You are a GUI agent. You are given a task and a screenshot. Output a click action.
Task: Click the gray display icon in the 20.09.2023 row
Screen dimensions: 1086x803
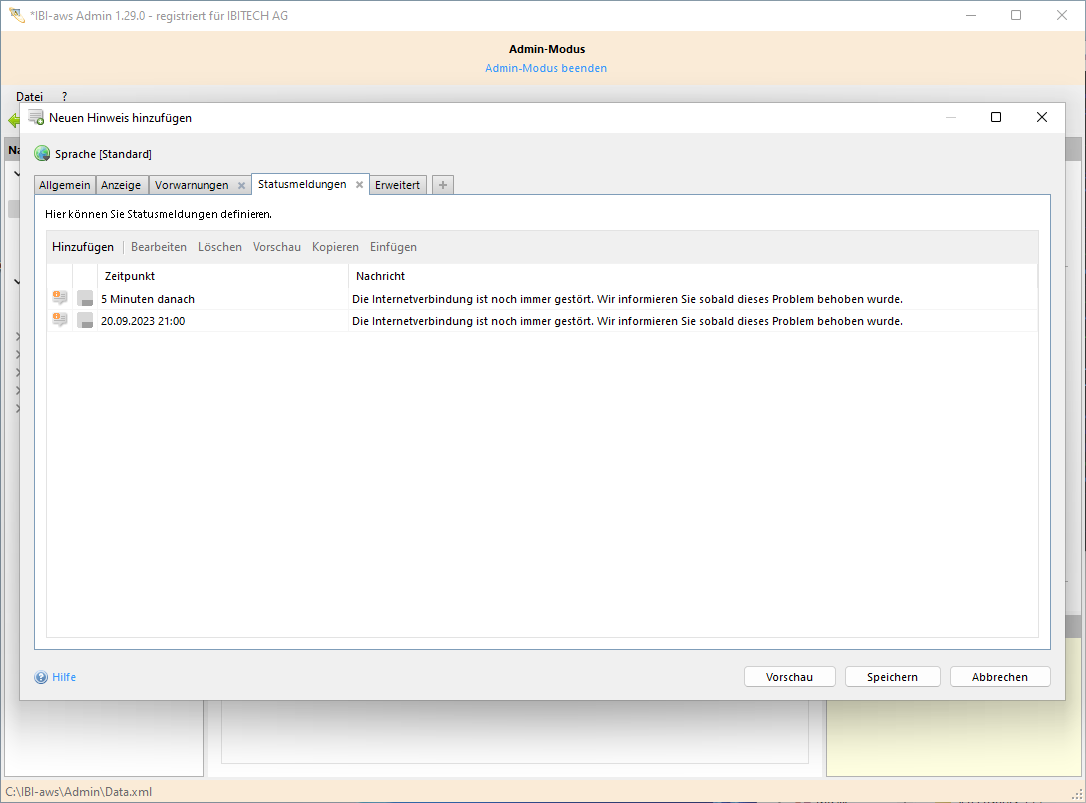click(x=85, y=321)
